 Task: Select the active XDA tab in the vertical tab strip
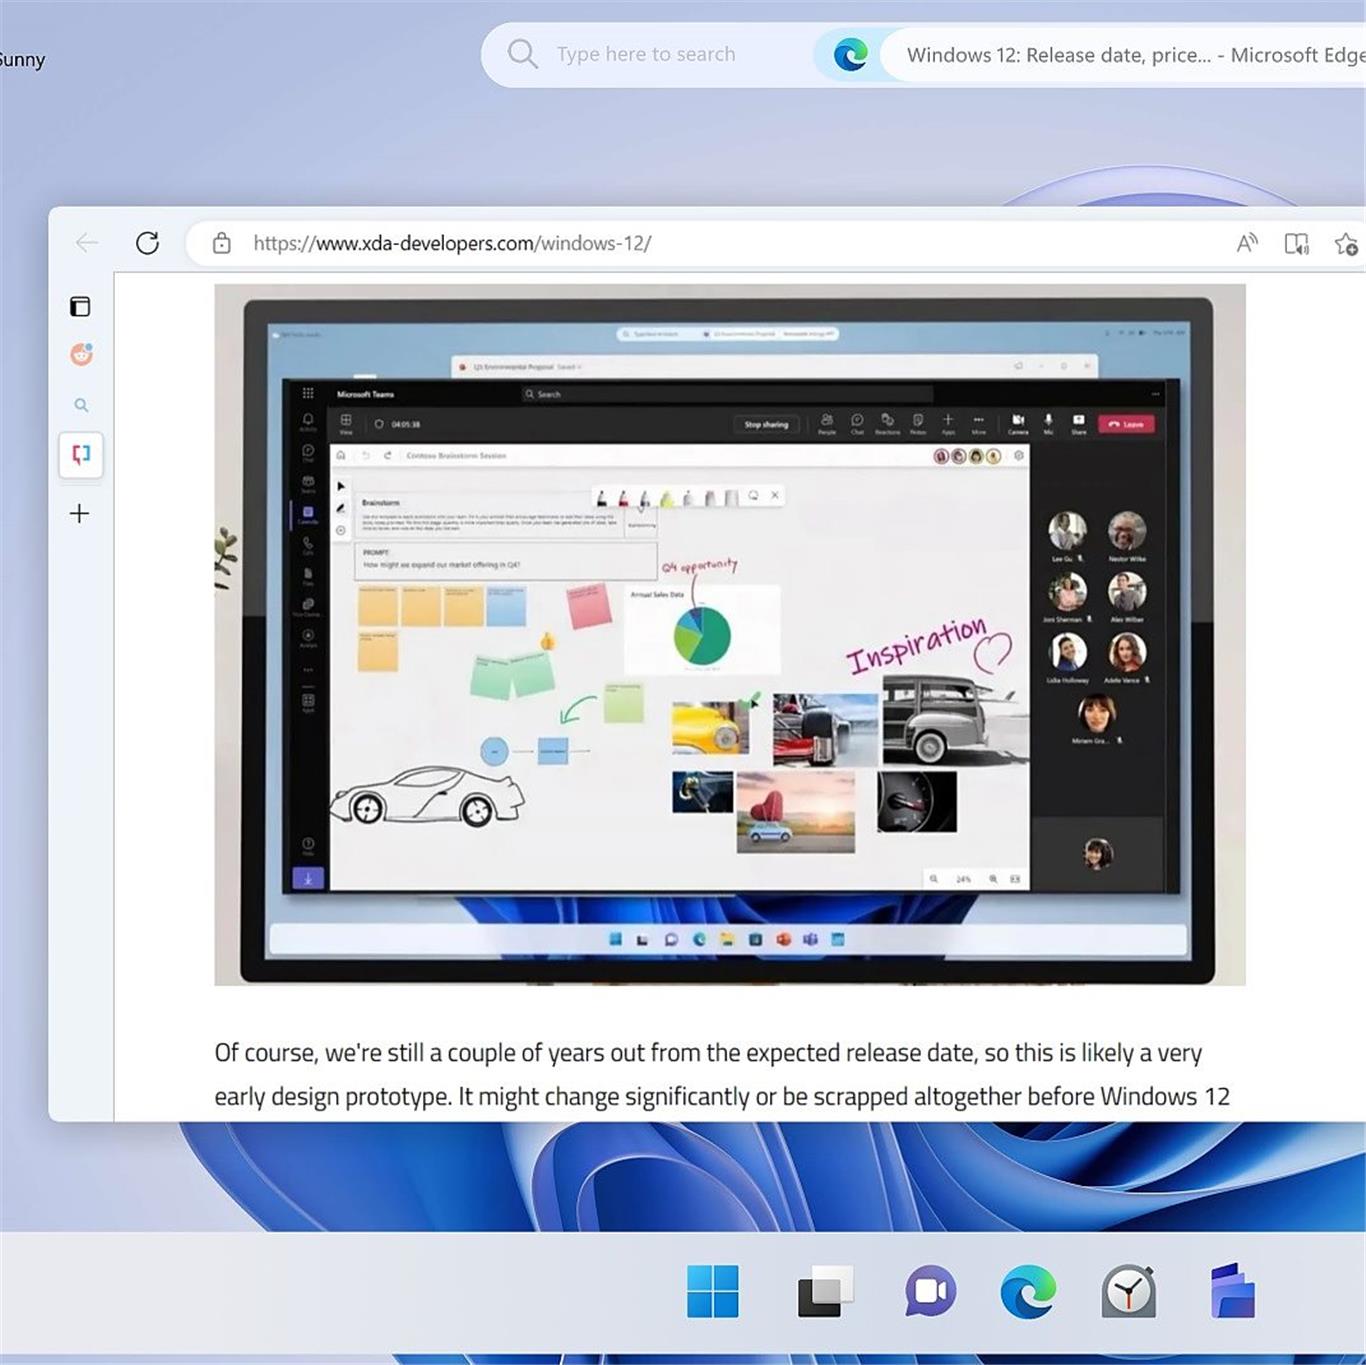pos(81,455)
